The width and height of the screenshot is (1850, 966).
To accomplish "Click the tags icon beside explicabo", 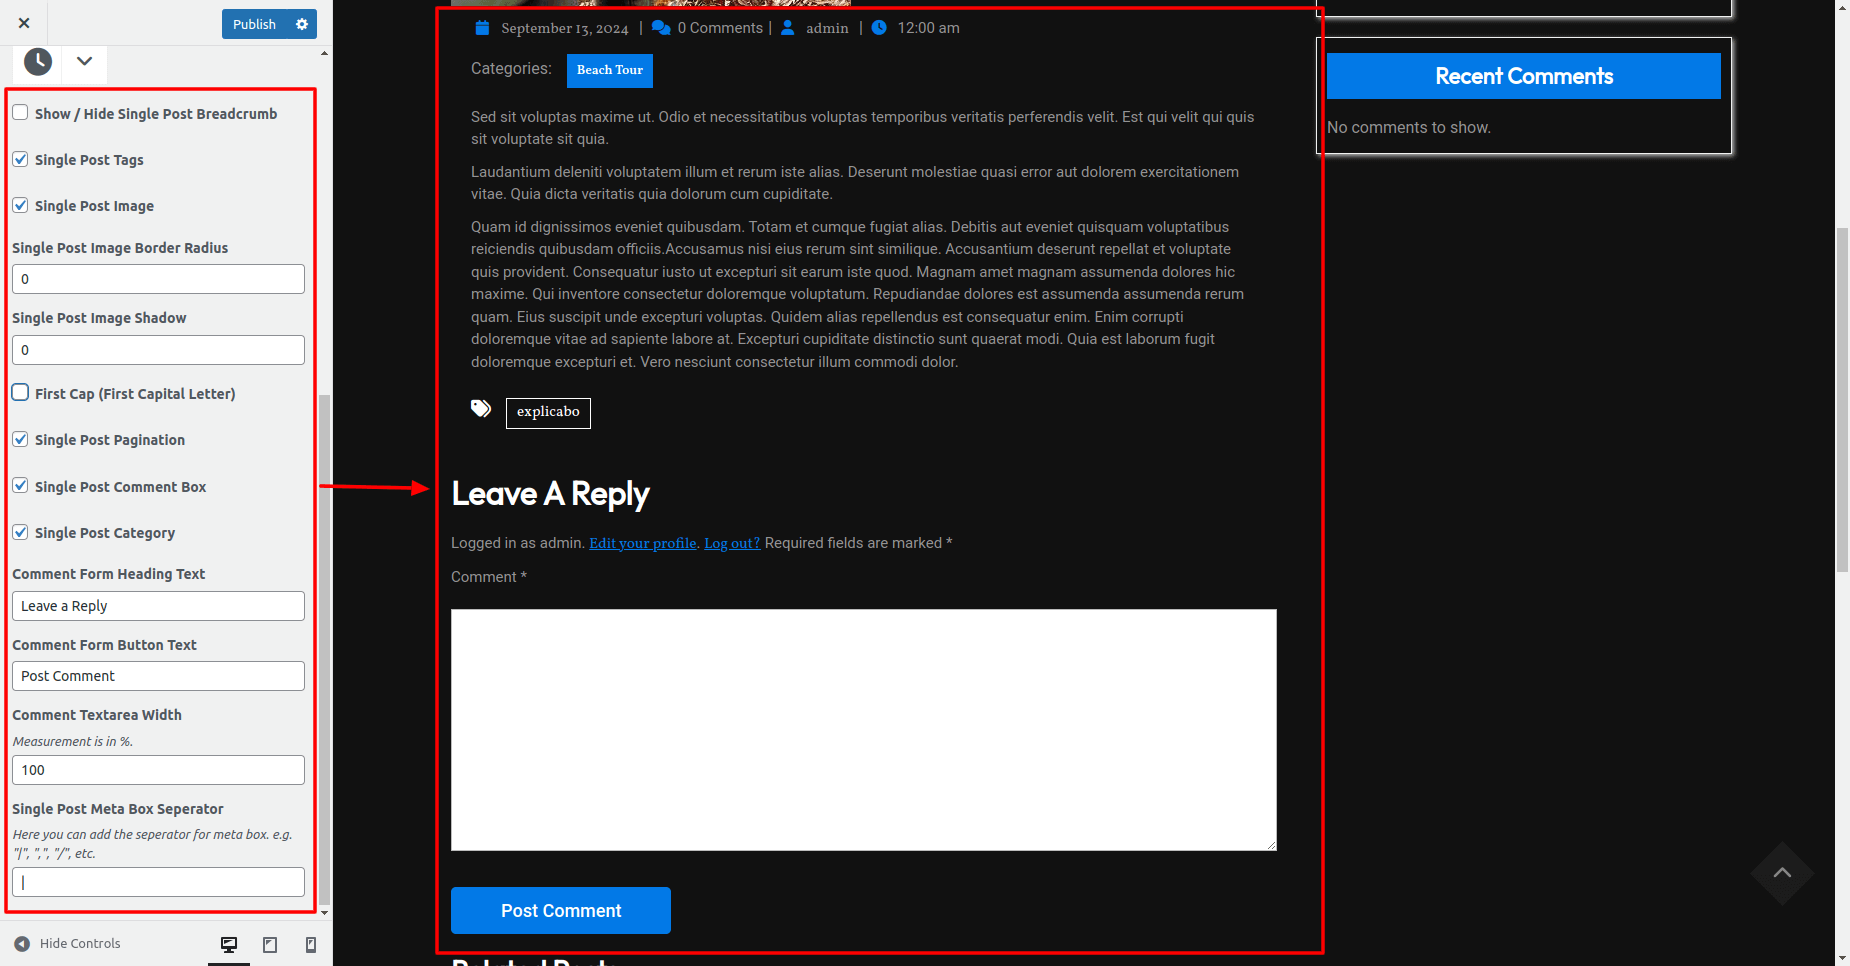I will click(481, 408).
